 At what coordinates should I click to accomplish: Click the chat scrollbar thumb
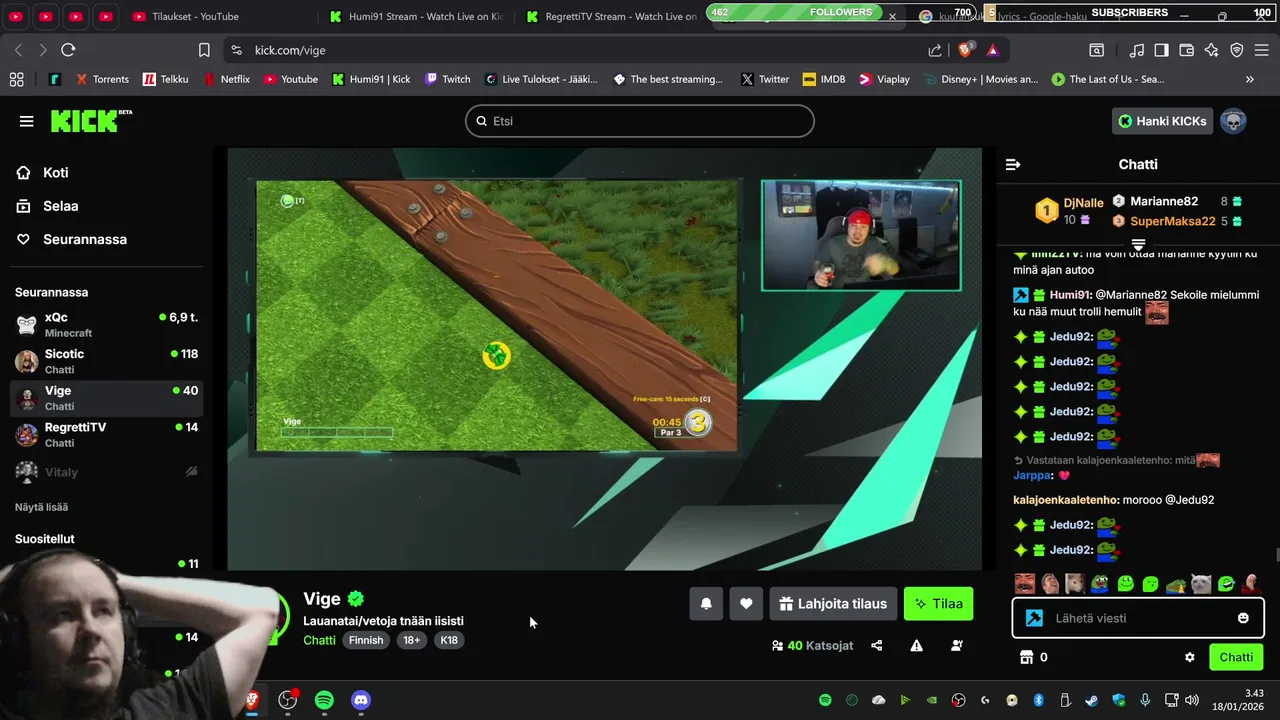[1277, 556]
